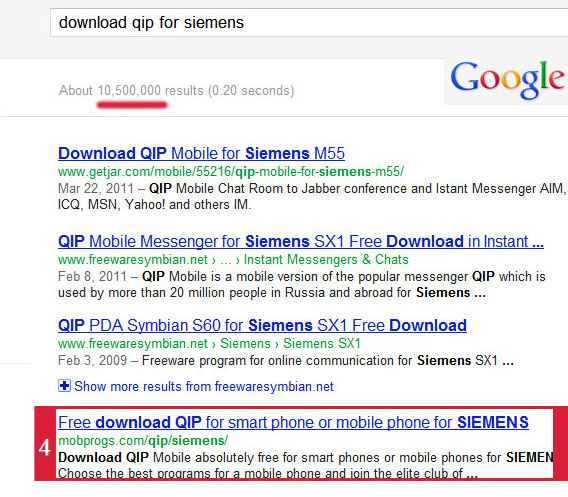The height and width of the screenshot is (497, 568).
Task: Select the Siemens breadcrumb in third result
Action: click(x=245, y=343)
